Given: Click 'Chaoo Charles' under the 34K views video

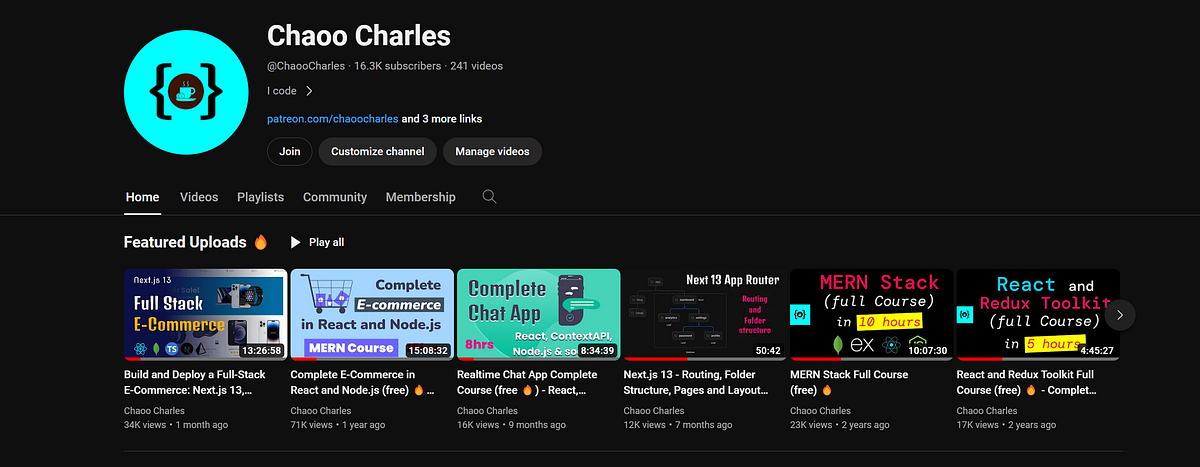Looking at the screenshot, I should tap(154, 411).
